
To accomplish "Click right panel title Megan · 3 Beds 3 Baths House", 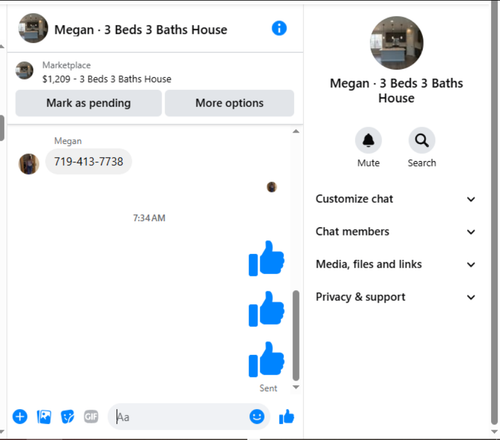I will [x=396, y=91].
